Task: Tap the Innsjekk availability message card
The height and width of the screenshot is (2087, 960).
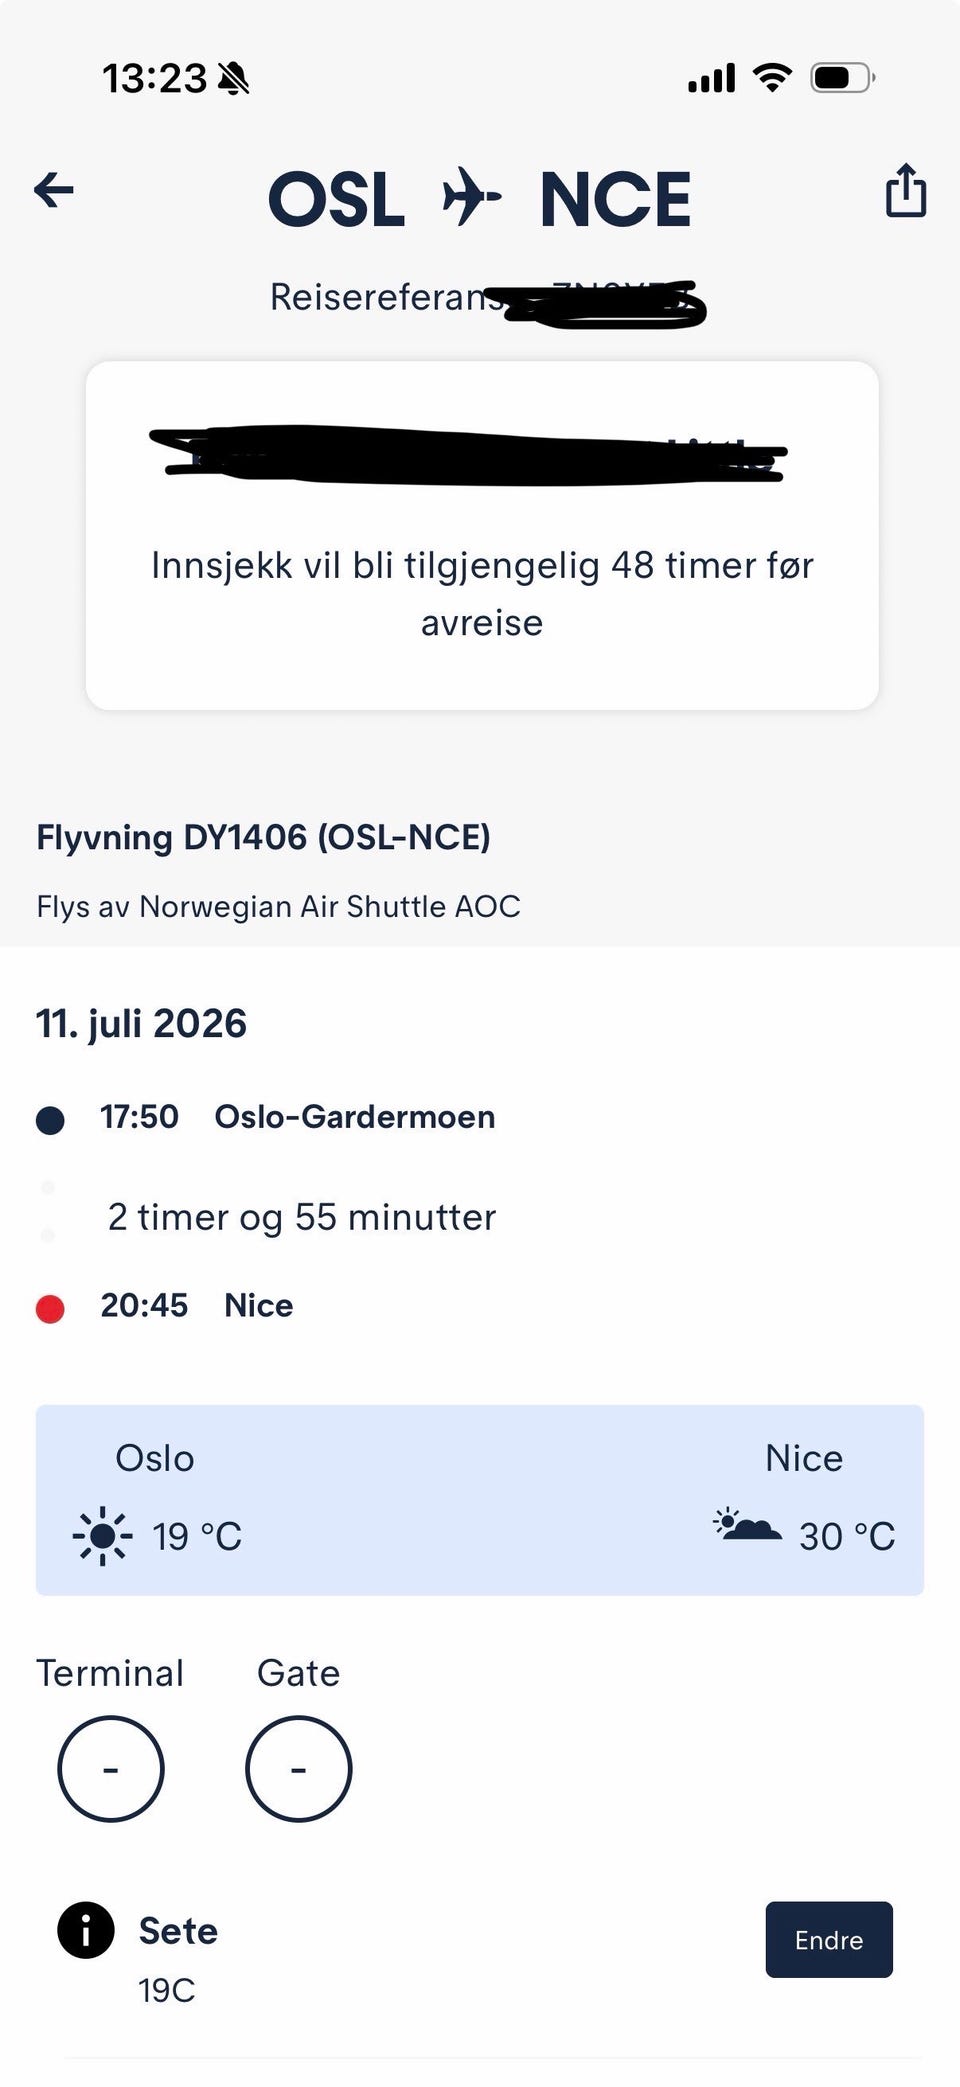Action: (x=482, y=536)
